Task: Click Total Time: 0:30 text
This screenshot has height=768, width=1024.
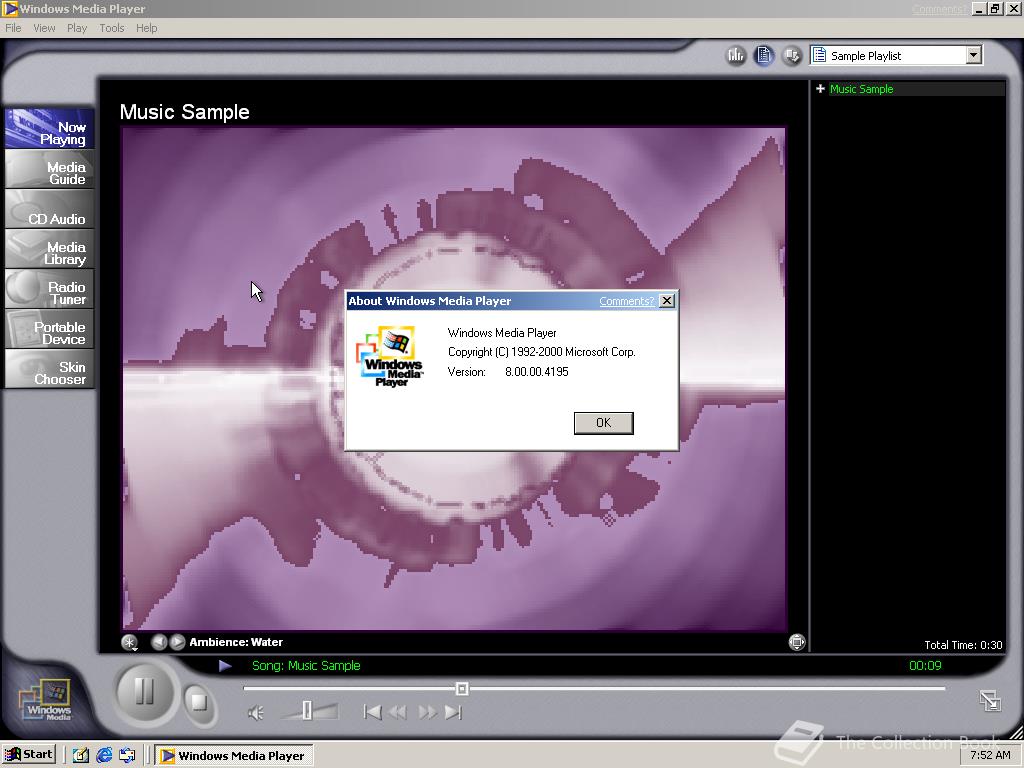Action: tap(963, 645)
